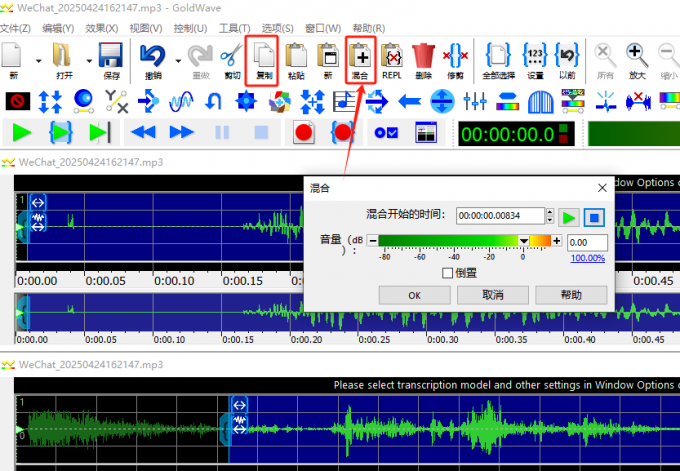680x471 pixels.
Task: Click the Trim (修剪) icon
Action: (455, 56)
